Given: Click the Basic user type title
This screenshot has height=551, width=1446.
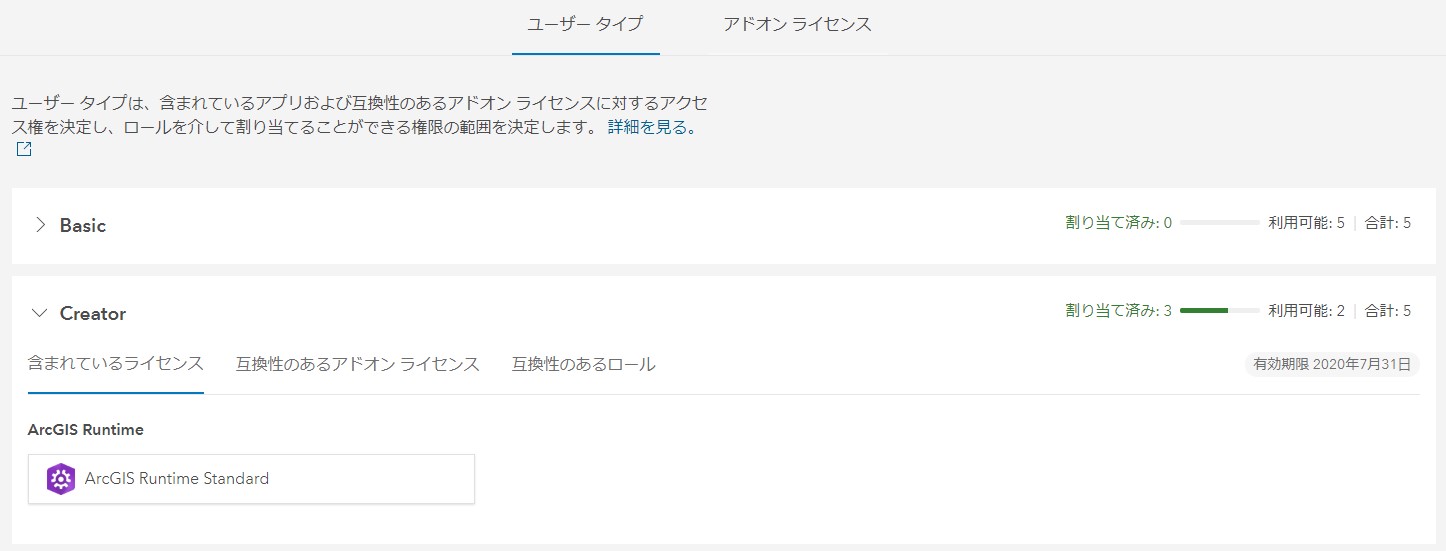Looking at the screenshot, I should tap(83, 225).
